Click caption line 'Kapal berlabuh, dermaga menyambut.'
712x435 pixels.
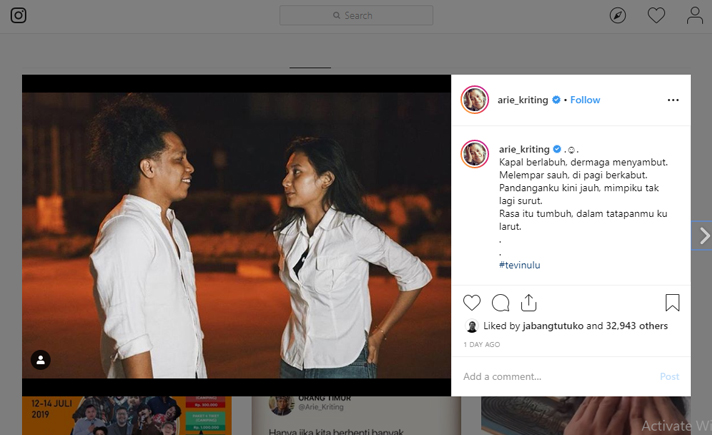[583, 162]
